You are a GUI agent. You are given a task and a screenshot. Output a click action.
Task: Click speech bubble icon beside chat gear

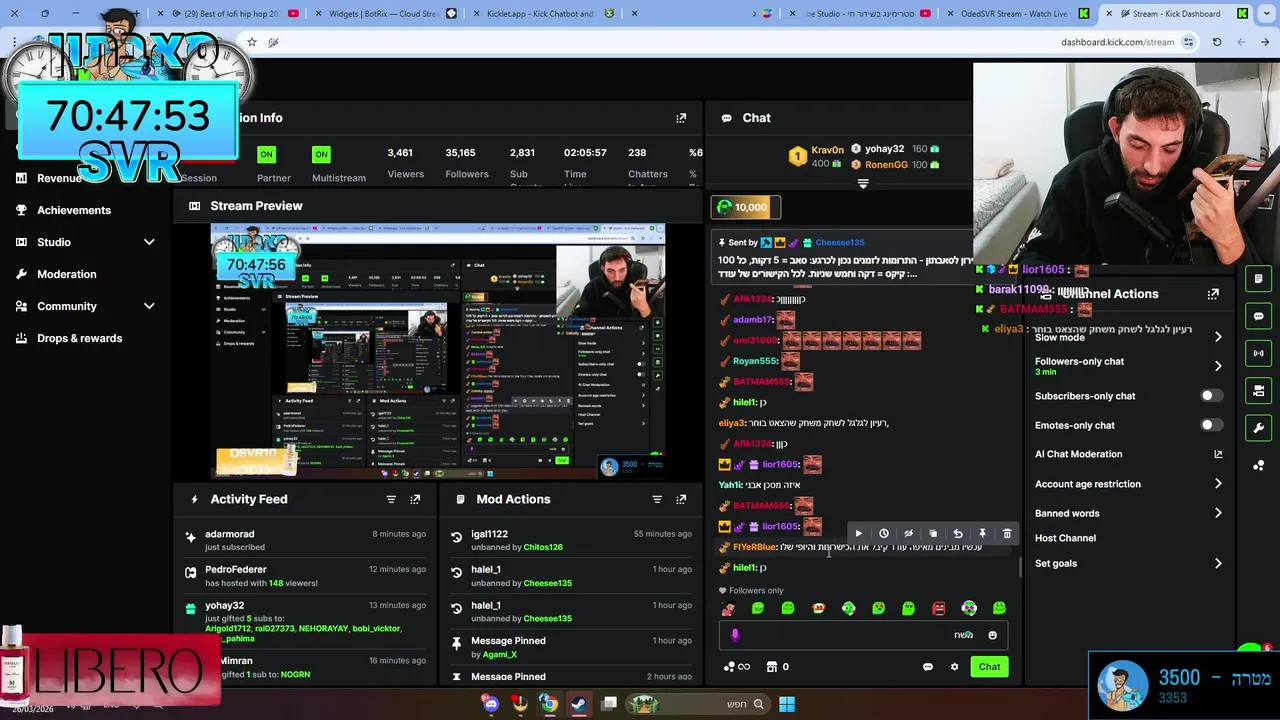tap(928, 667)
